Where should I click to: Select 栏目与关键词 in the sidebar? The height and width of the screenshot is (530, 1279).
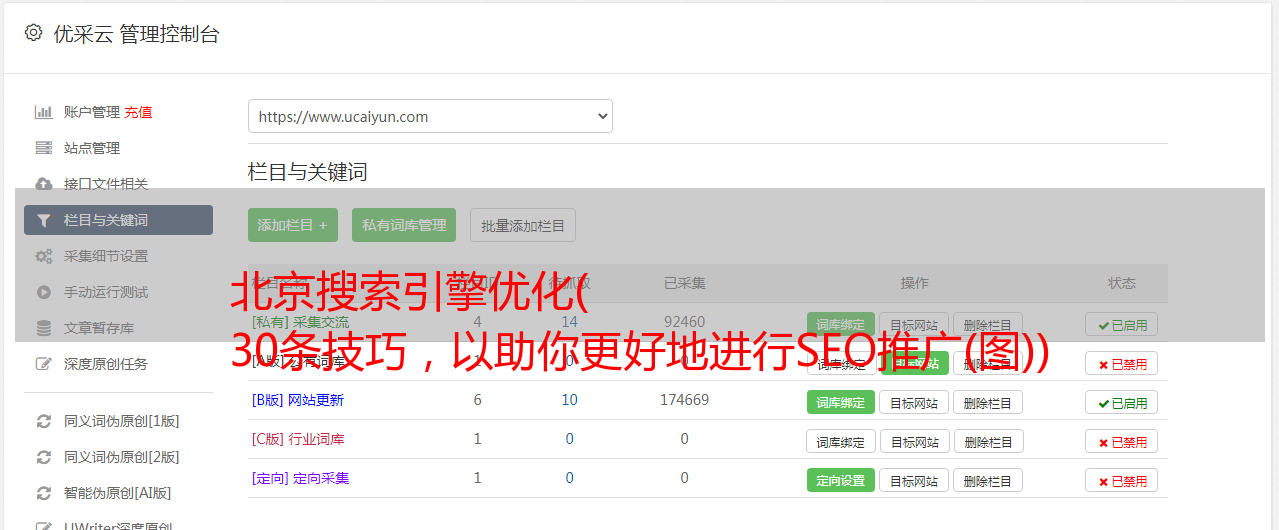click(118, 220)
